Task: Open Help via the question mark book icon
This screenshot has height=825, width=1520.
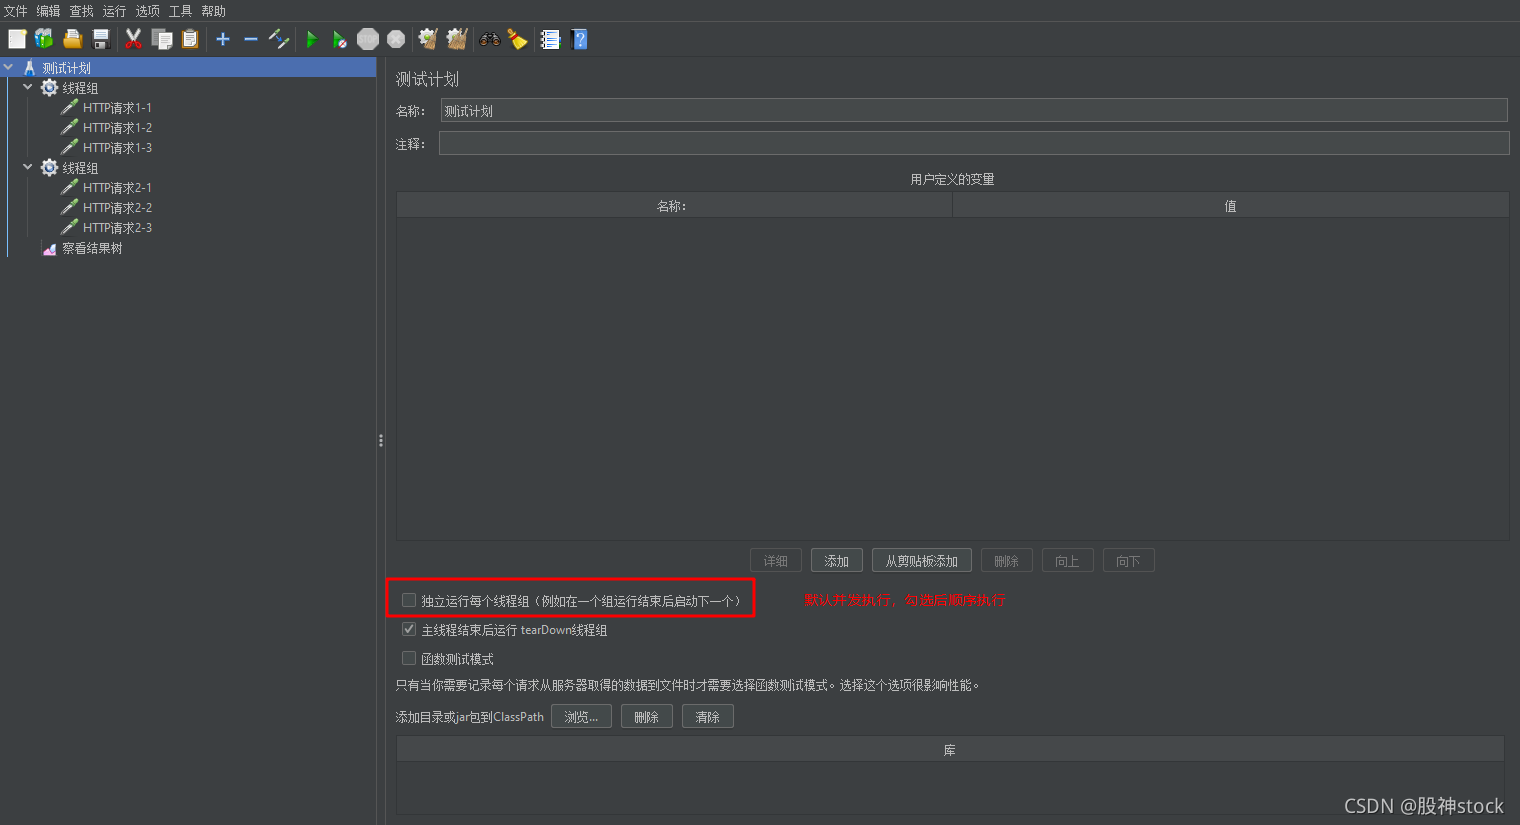Action: pos(579,39)
